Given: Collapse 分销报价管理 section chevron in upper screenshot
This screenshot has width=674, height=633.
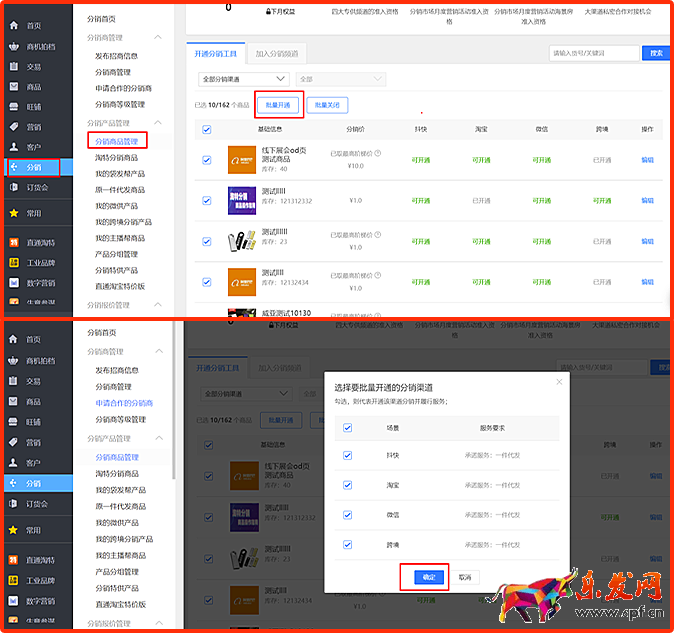Looking at the screenshot, I should click(158, 305).
